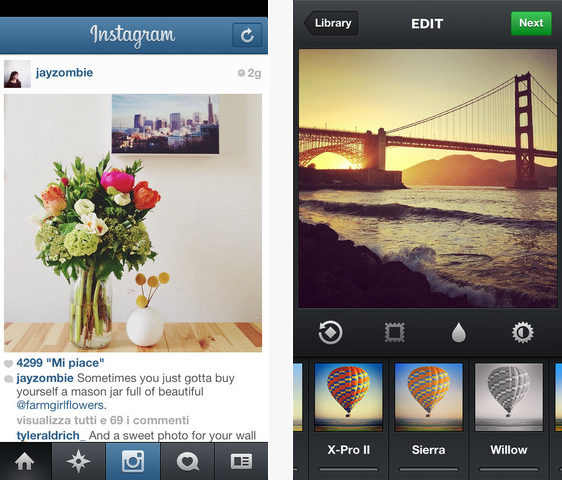The height and width of the screenshot is (480, 562).
Task: Open jayzombie's profile picture
Action: [x=17, y=74]
